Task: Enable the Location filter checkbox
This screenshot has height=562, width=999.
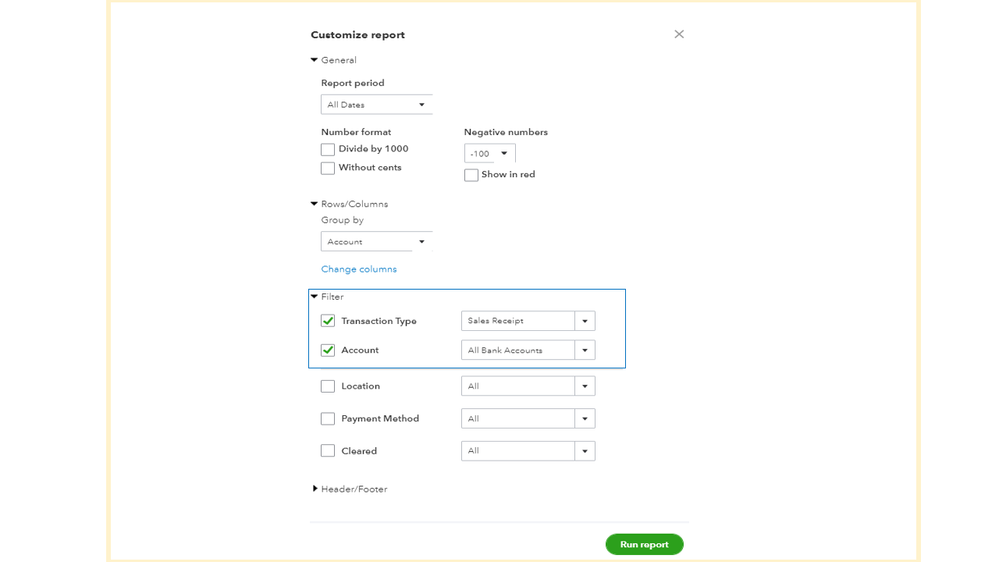Action: click(328, 386)
